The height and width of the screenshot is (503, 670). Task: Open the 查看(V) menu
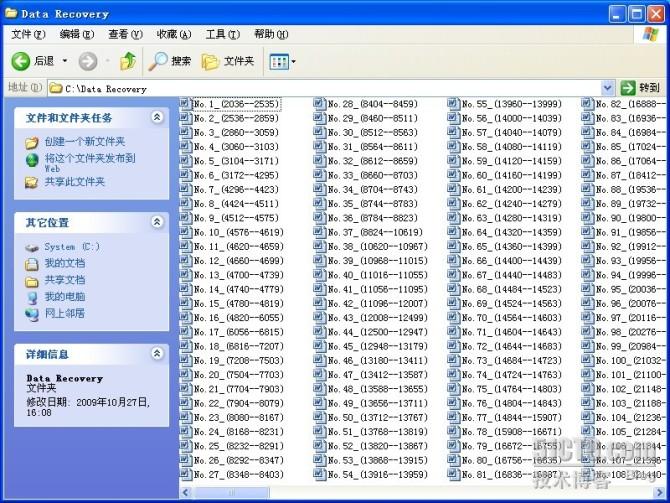point(125,34)
